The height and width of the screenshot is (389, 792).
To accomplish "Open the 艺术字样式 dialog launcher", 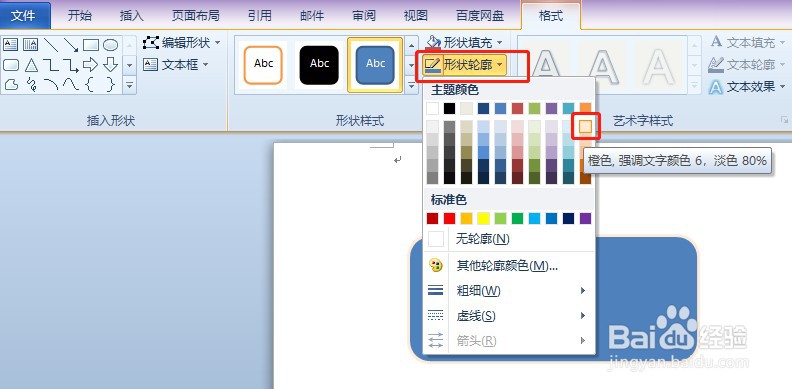I will (784, 120).
